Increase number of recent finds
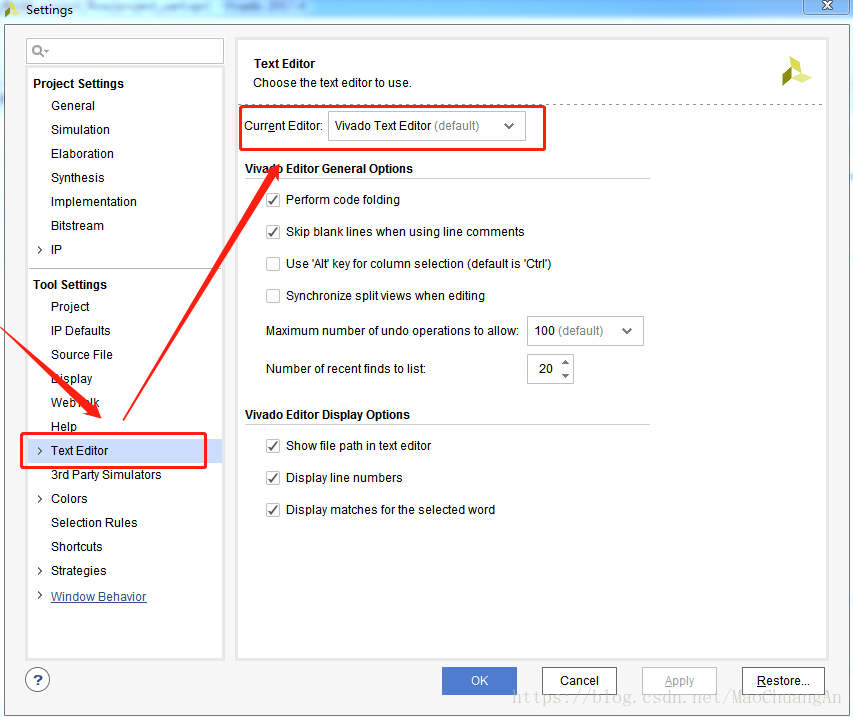This screenshot has height=717, width=853. click(566, 362)
